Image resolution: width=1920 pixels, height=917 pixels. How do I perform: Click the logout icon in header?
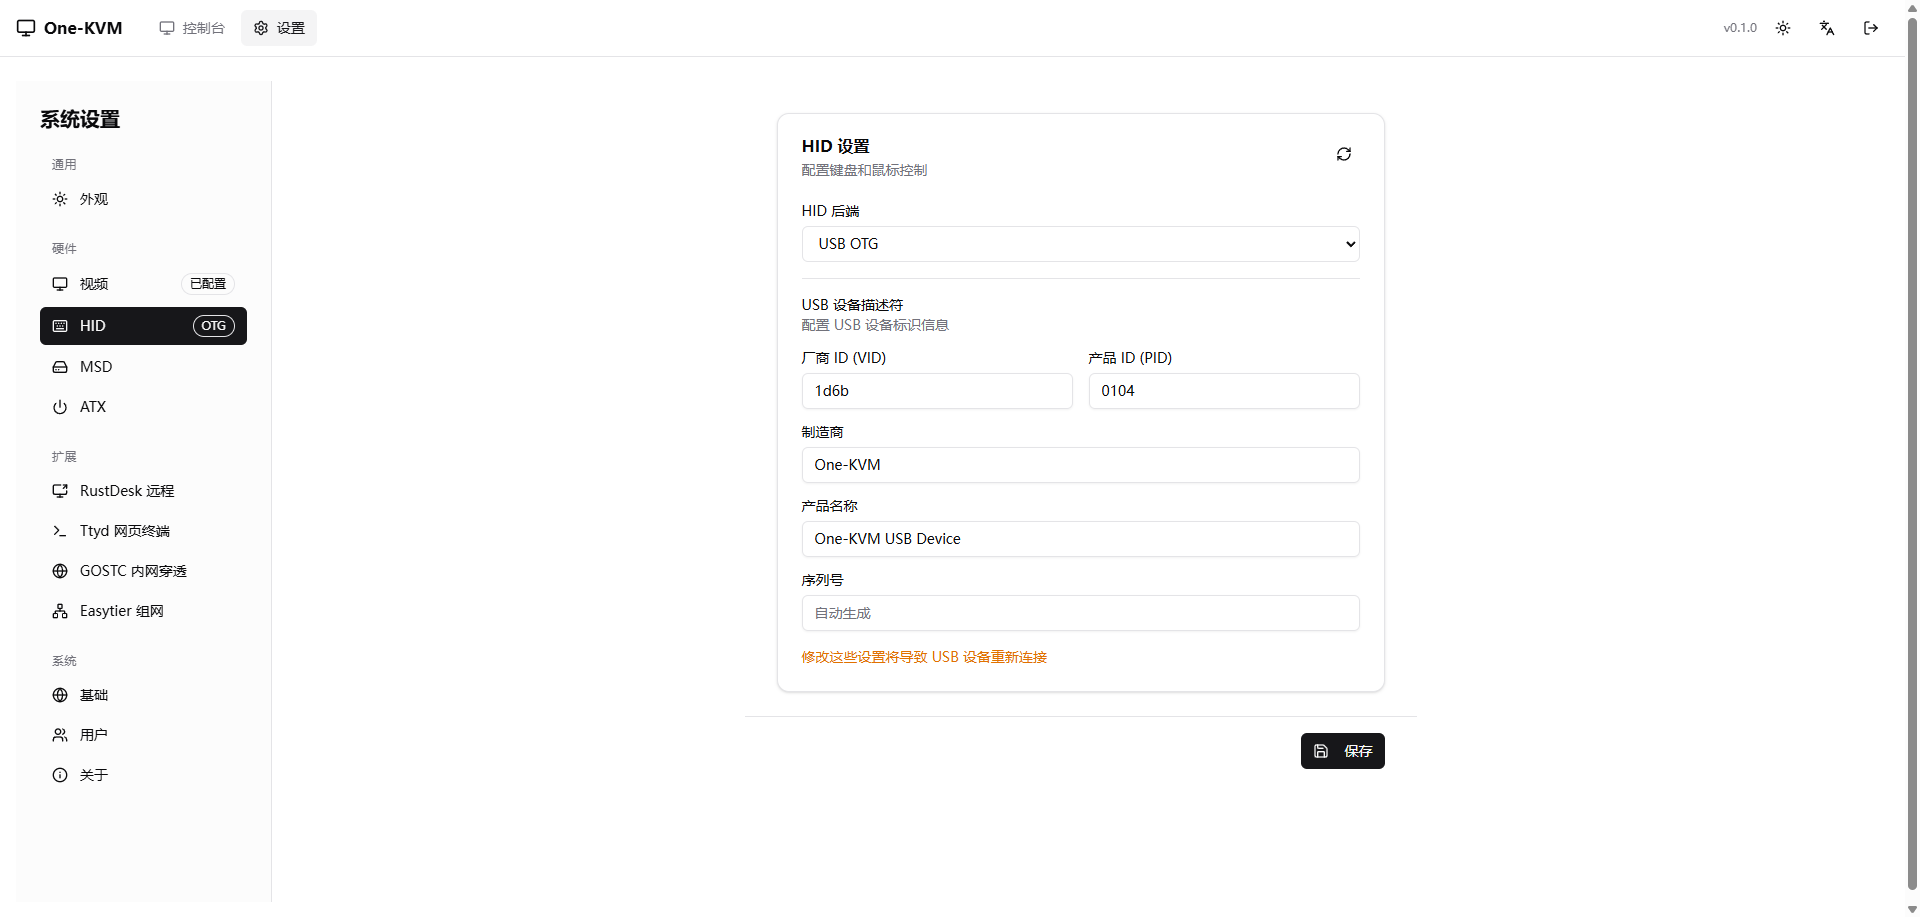(1870, 28)
